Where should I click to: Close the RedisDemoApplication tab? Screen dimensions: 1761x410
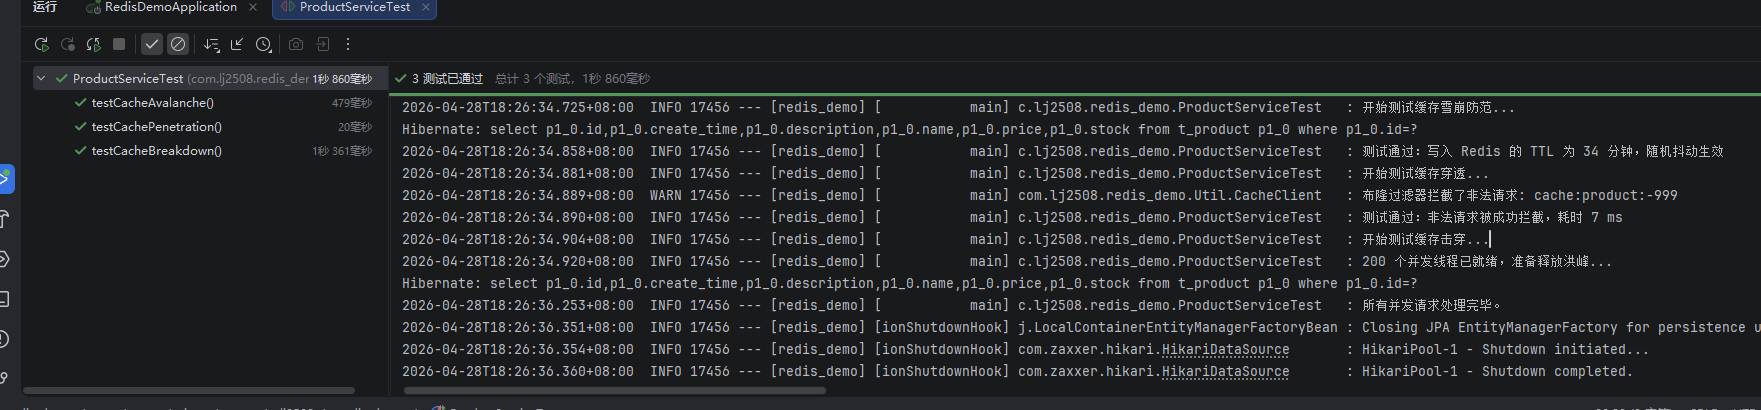[253, 7]
